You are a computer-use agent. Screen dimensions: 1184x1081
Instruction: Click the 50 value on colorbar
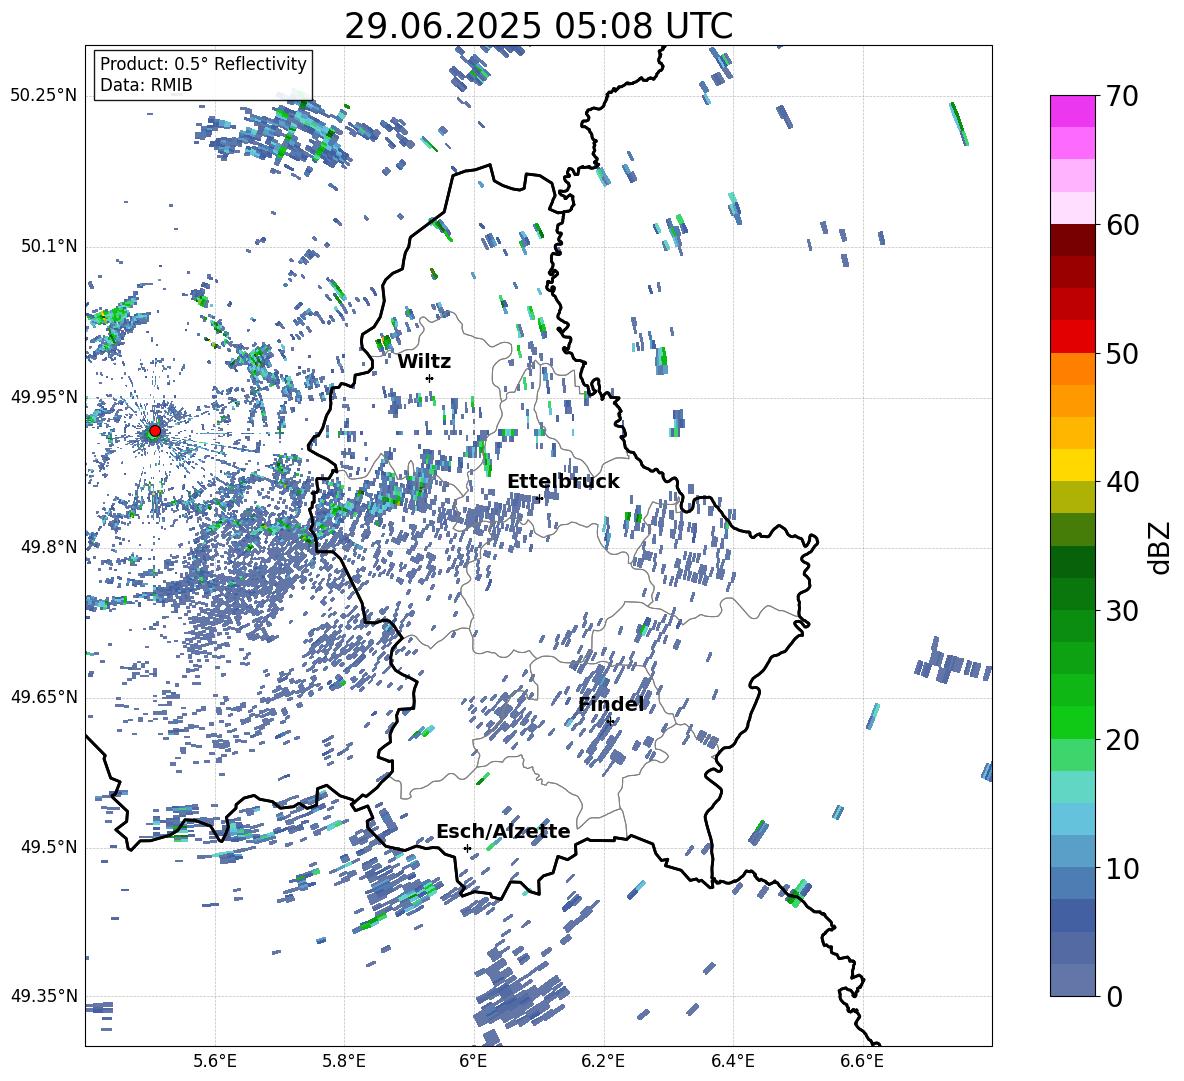click(1122, 353)
